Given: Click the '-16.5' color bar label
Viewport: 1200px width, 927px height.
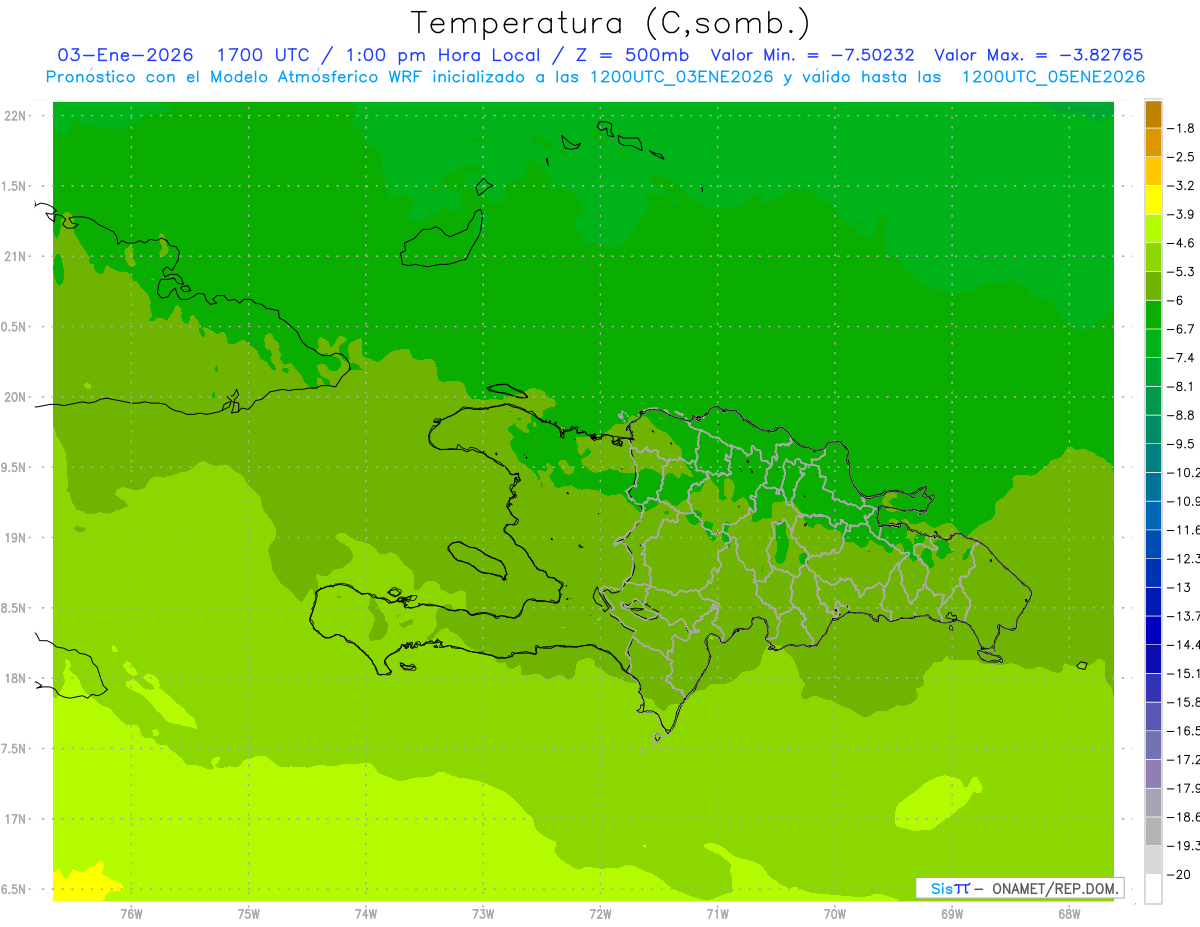Looking at the screenshot, I should click(1184, 731).
